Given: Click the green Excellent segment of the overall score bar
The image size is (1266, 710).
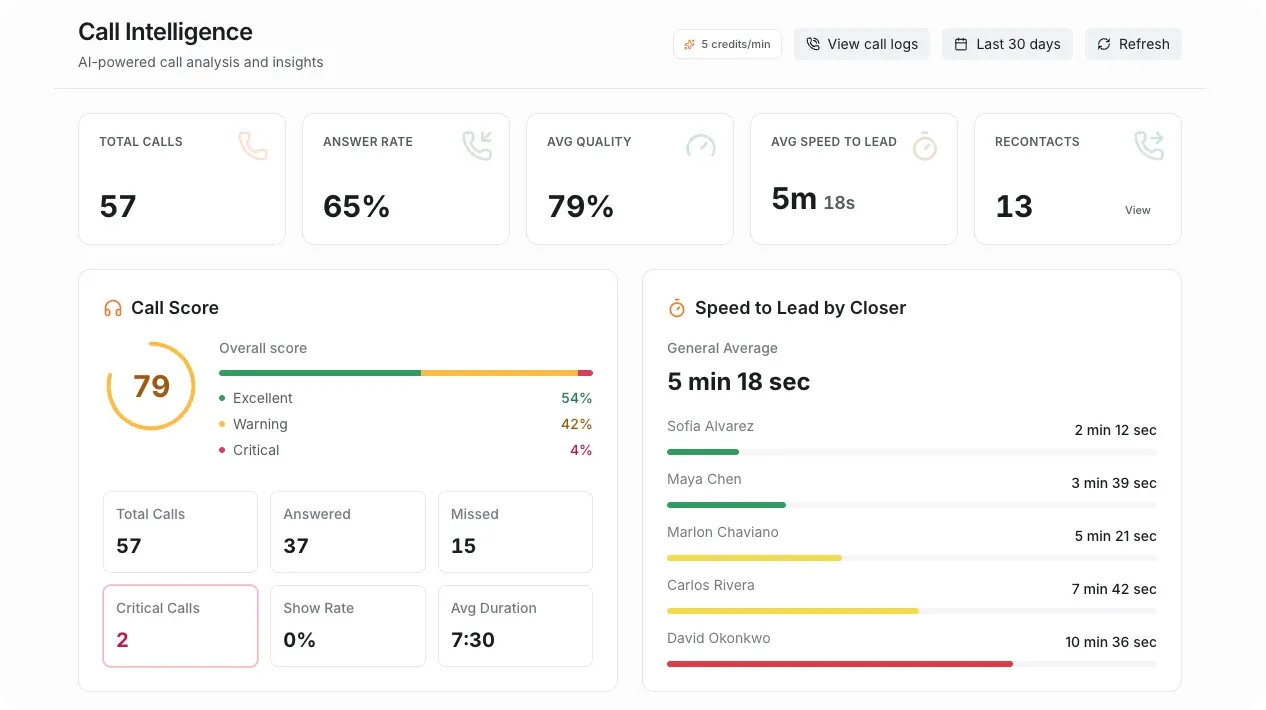Looking at the screenshot, I should [x=320, y=373].
